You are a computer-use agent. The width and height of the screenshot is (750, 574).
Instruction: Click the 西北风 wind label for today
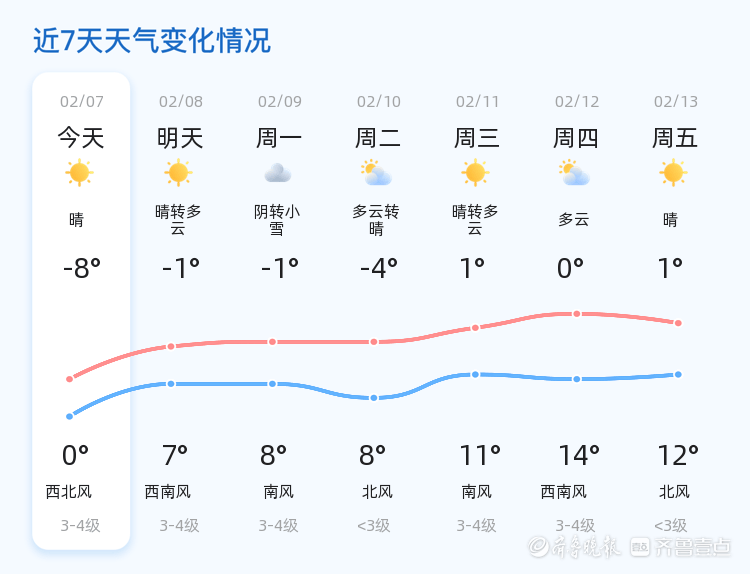(x=69, y=492)
